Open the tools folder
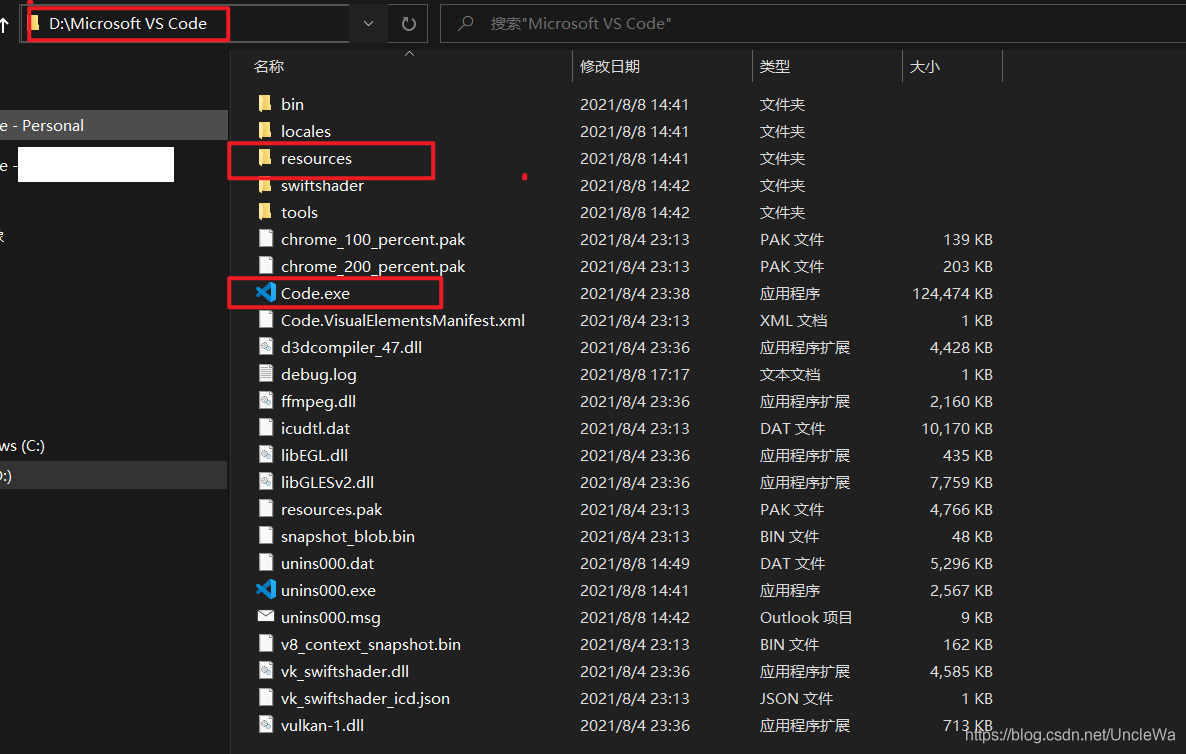 298,212
